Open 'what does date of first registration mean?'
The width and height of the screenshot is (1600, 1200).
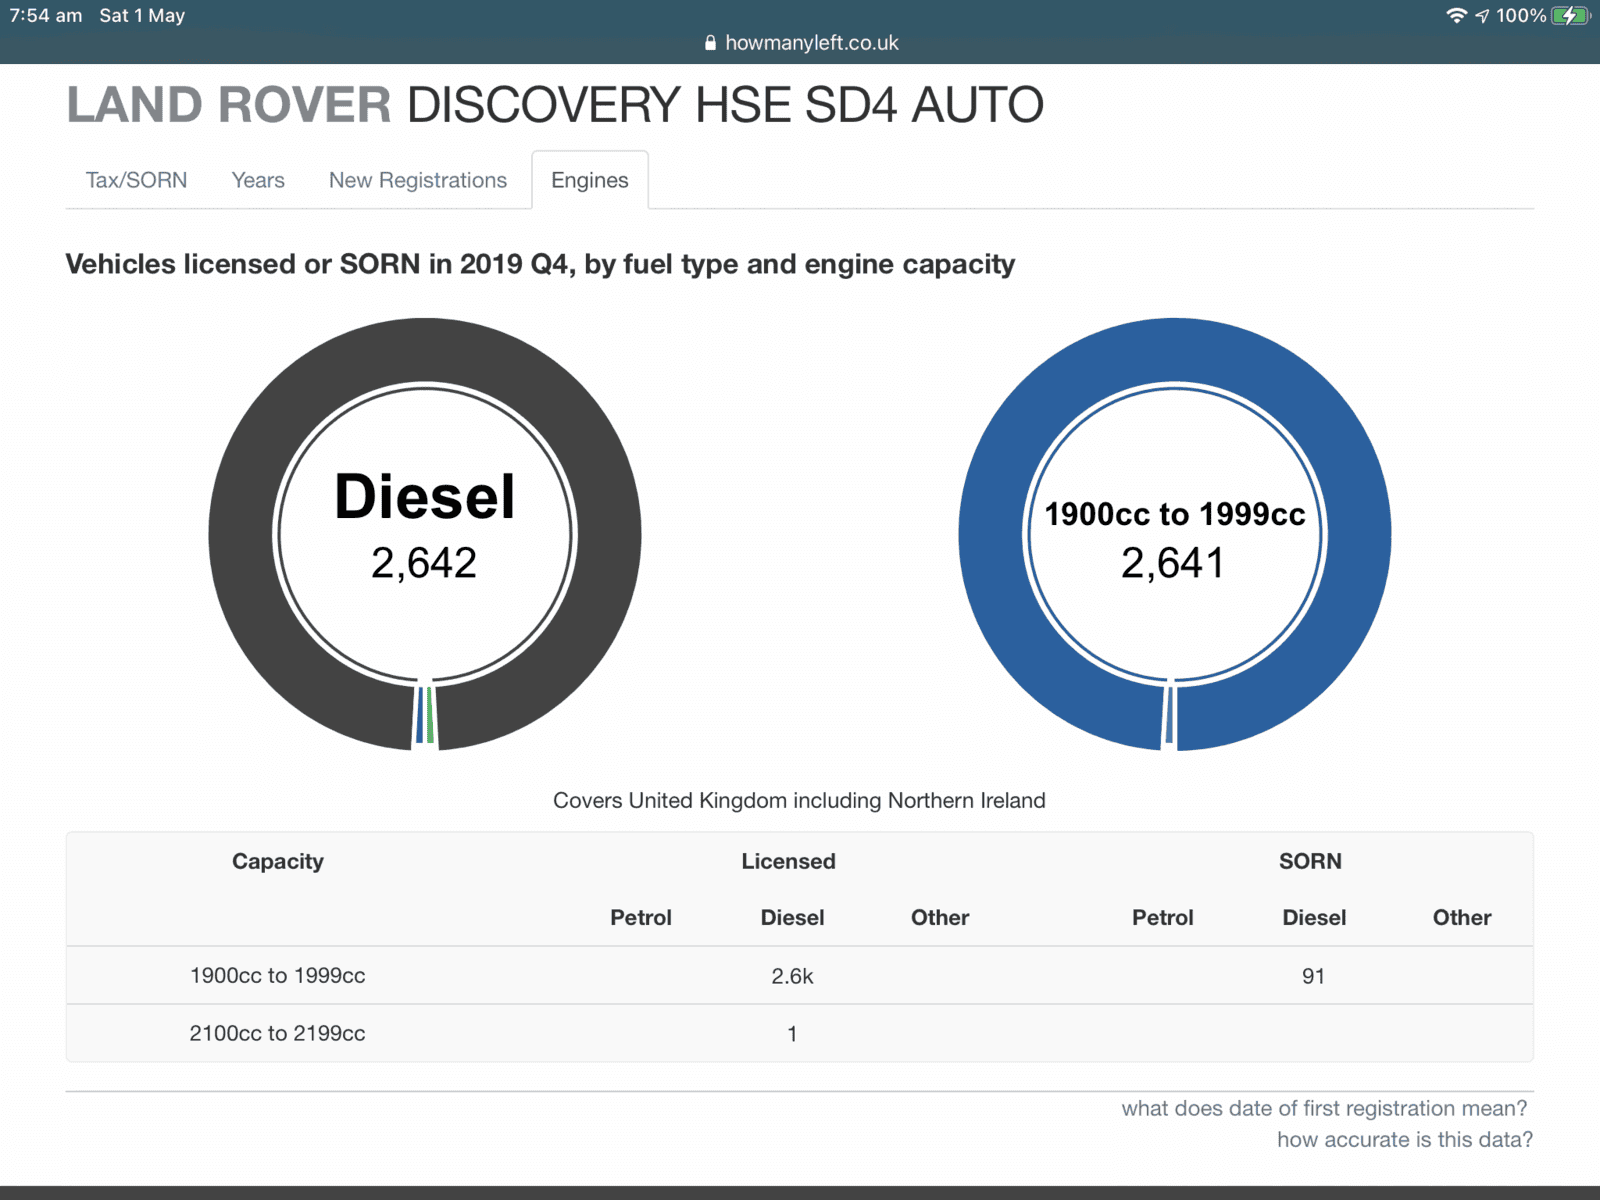pos(1324,1108)
